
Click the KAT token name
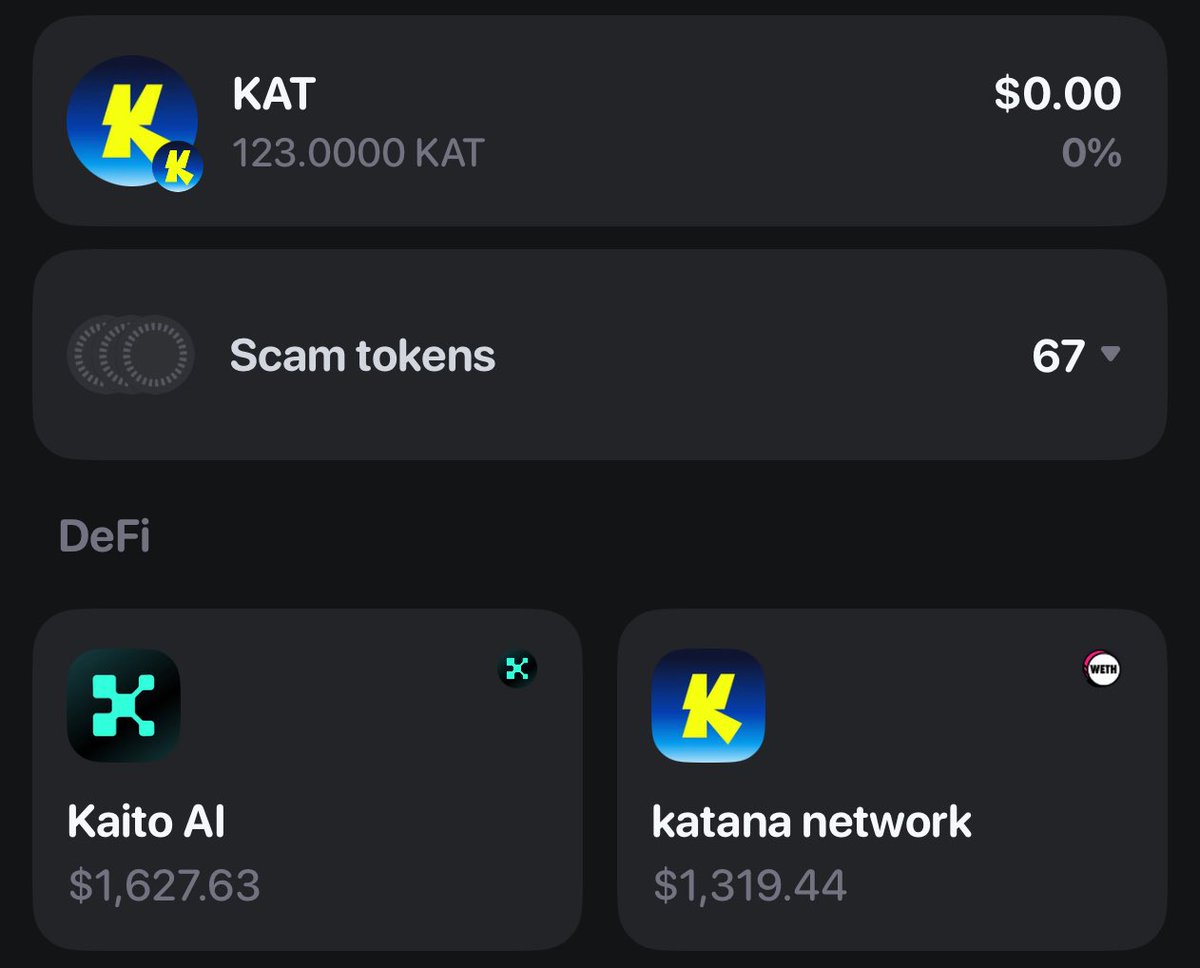(x=274, y=94)
